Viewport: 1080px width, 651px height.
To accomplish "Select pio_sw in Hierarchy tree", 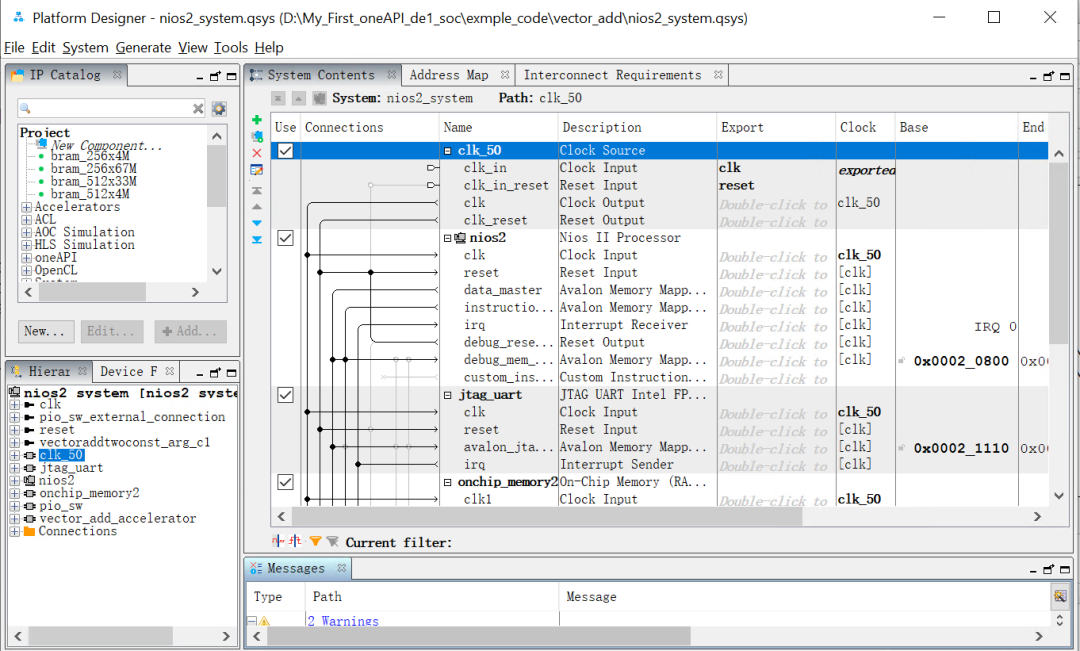I will 61,506.
